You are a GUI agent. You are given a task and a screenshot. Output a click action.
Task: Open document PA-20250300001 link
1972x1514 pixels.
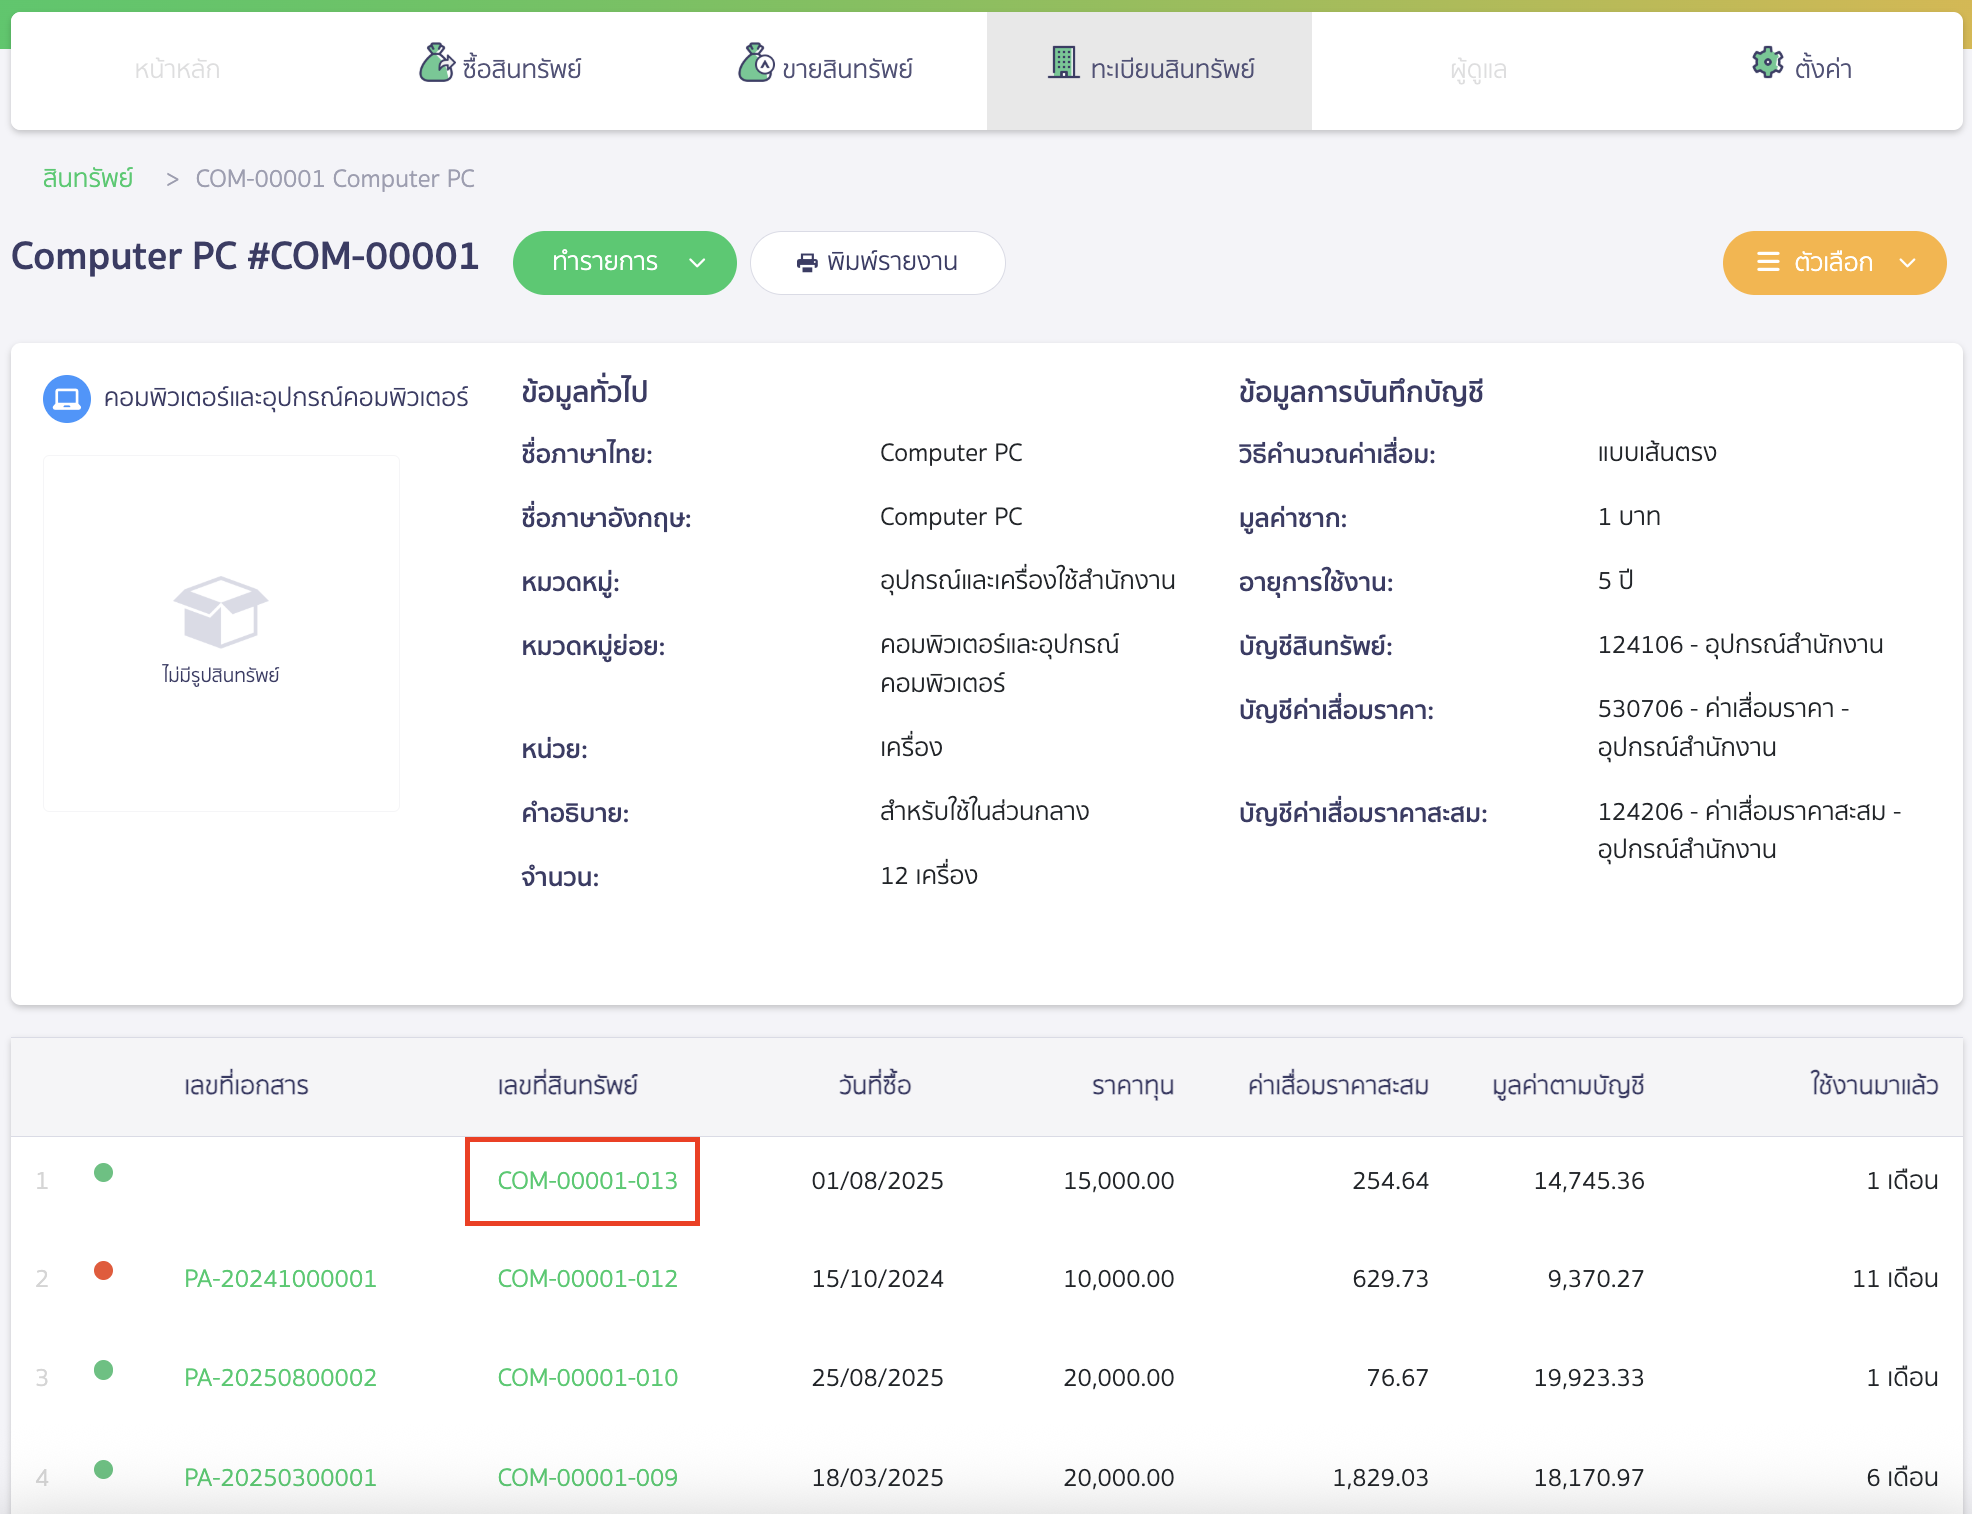point(280,1478)
